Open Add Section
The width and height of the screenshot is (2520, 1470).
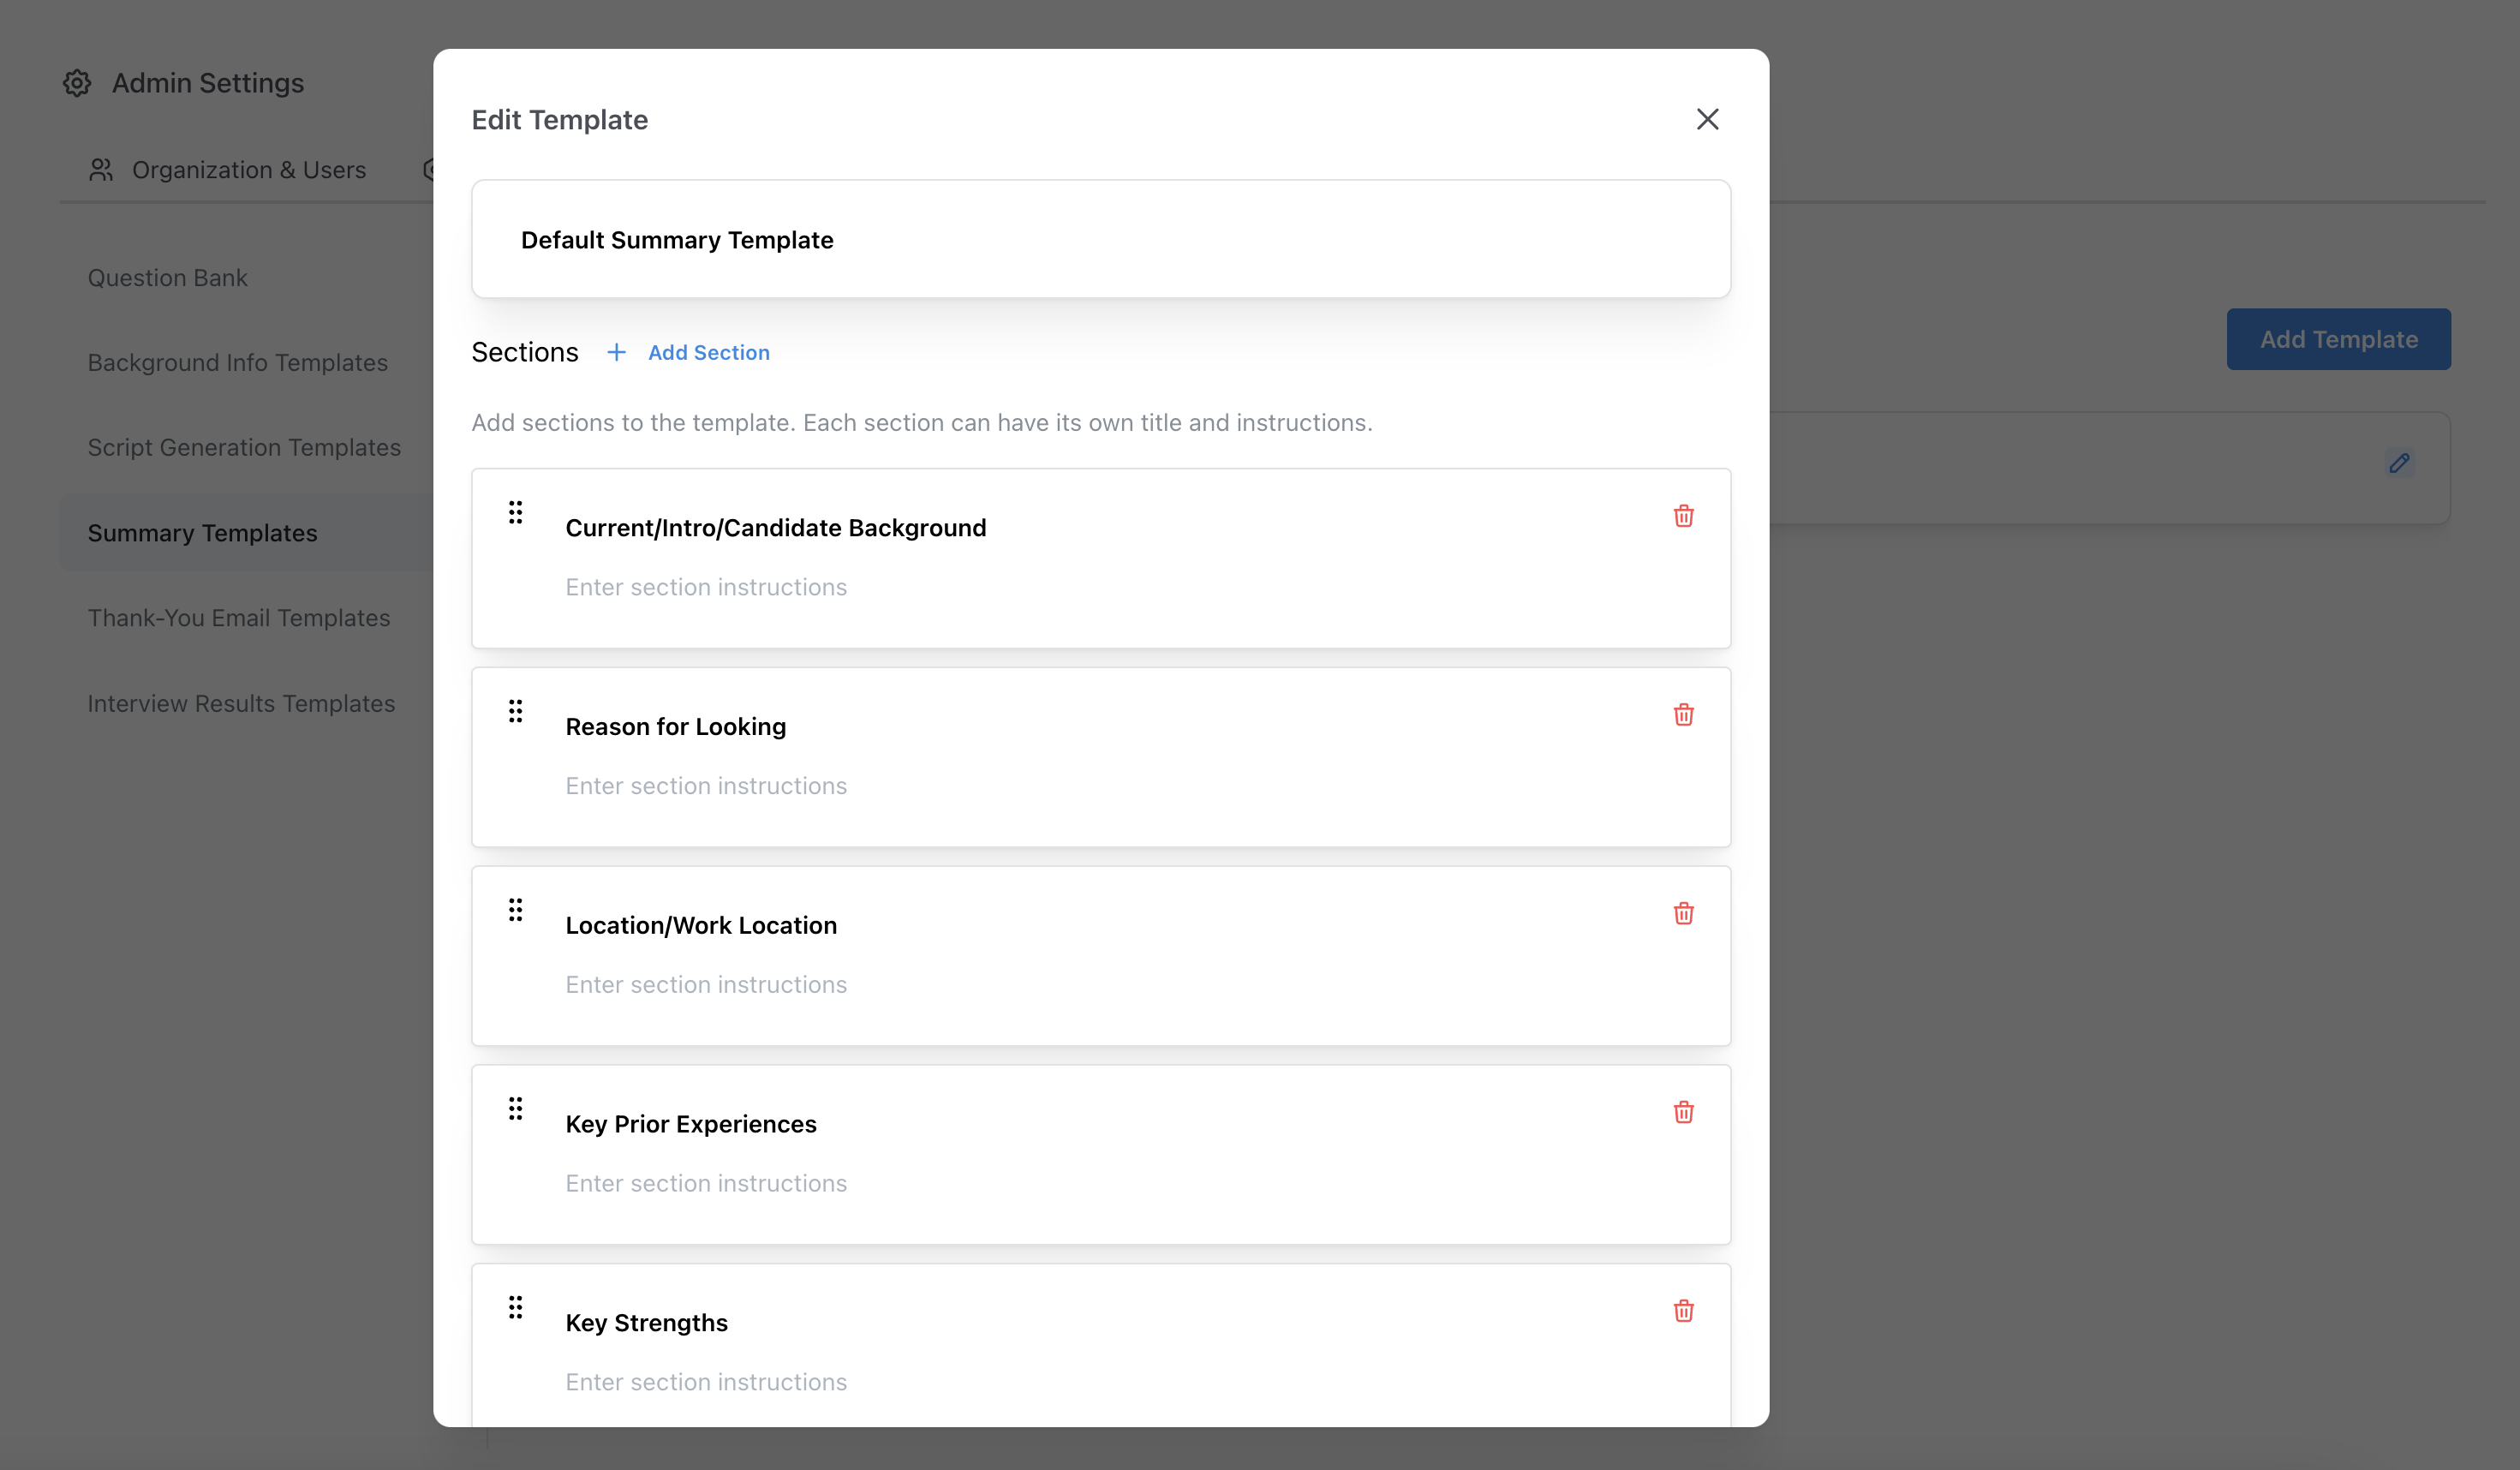[708, 352]
